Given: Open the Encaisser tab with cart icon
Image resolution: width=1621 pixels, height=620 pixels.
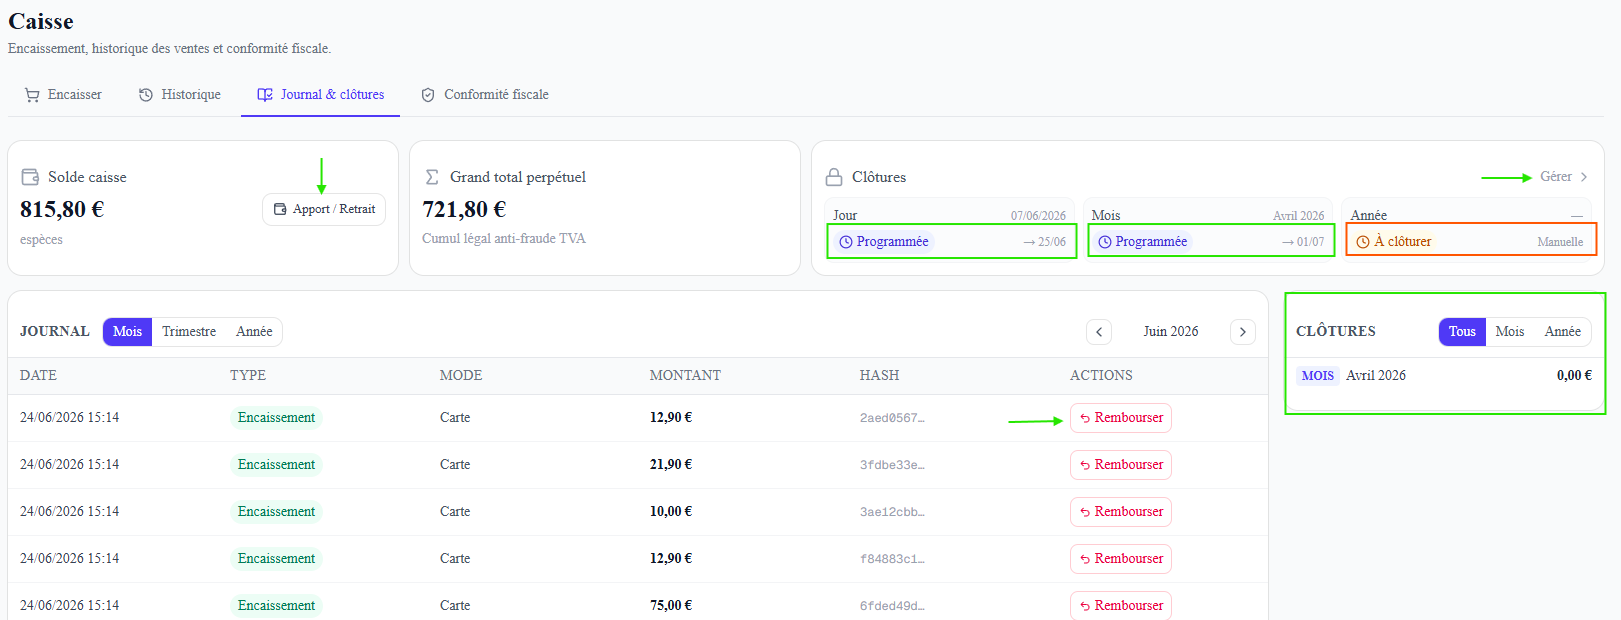Looking at the screenshot, I should click(x=63, y=95).
